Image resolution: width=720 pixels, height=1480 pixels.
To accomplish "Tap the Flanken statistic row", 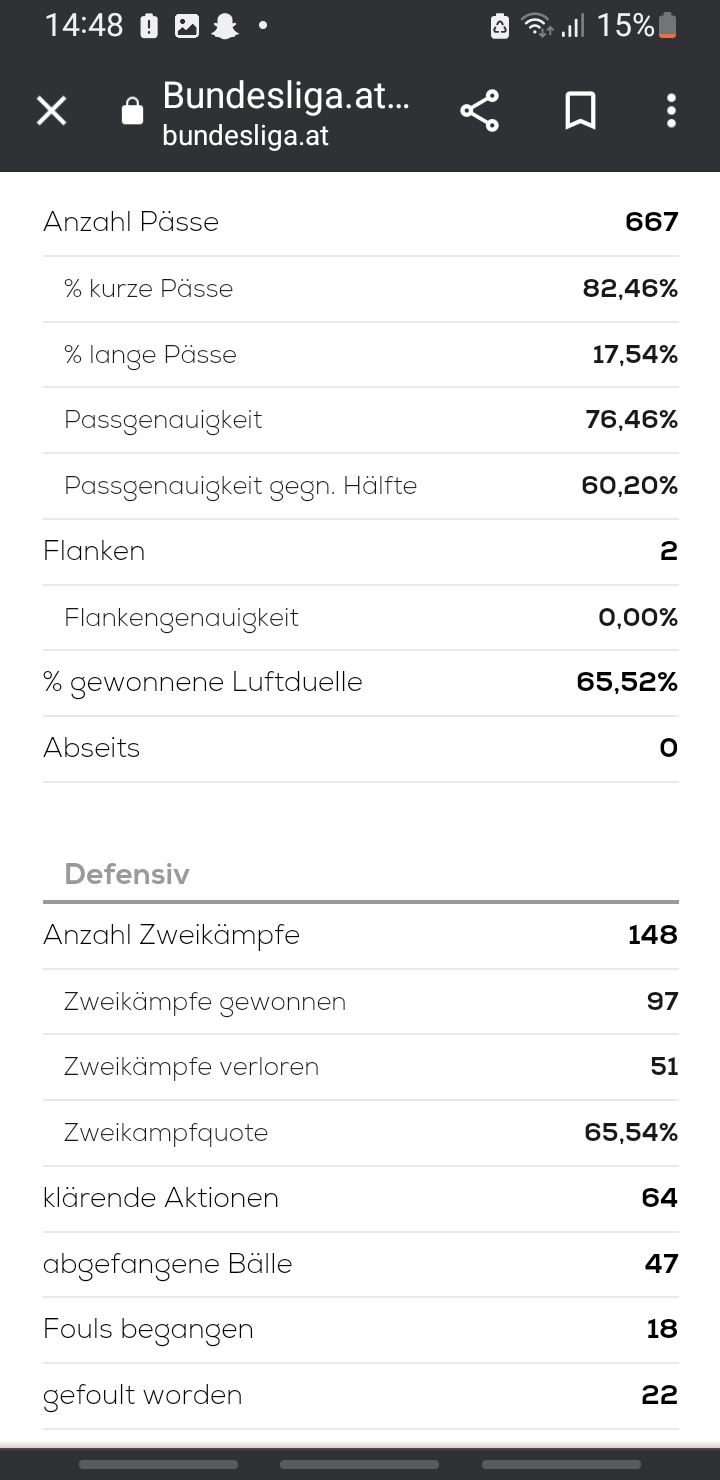I will pyautogui.click(x=360, y=551).
